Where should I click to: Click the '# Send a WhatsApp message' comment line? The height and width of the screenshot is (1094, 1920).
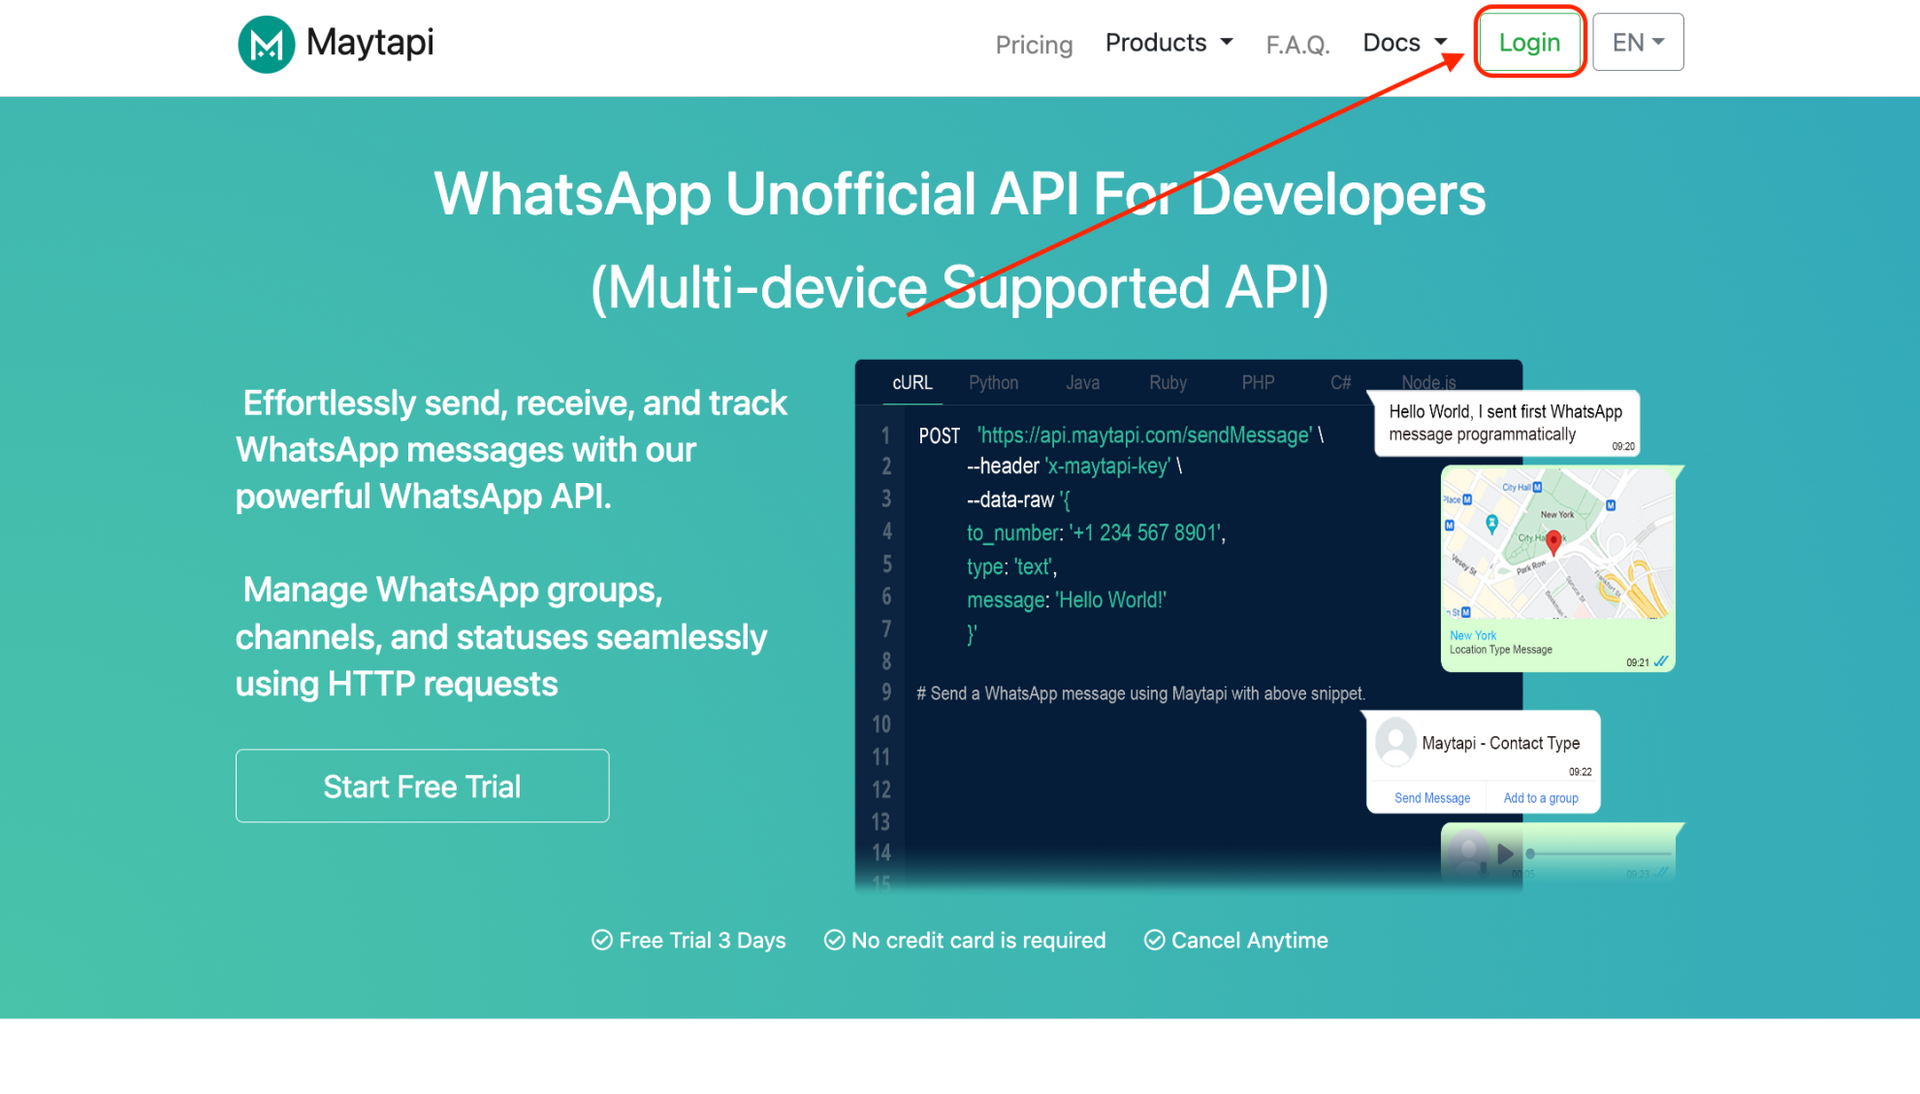click(1141, 694)
